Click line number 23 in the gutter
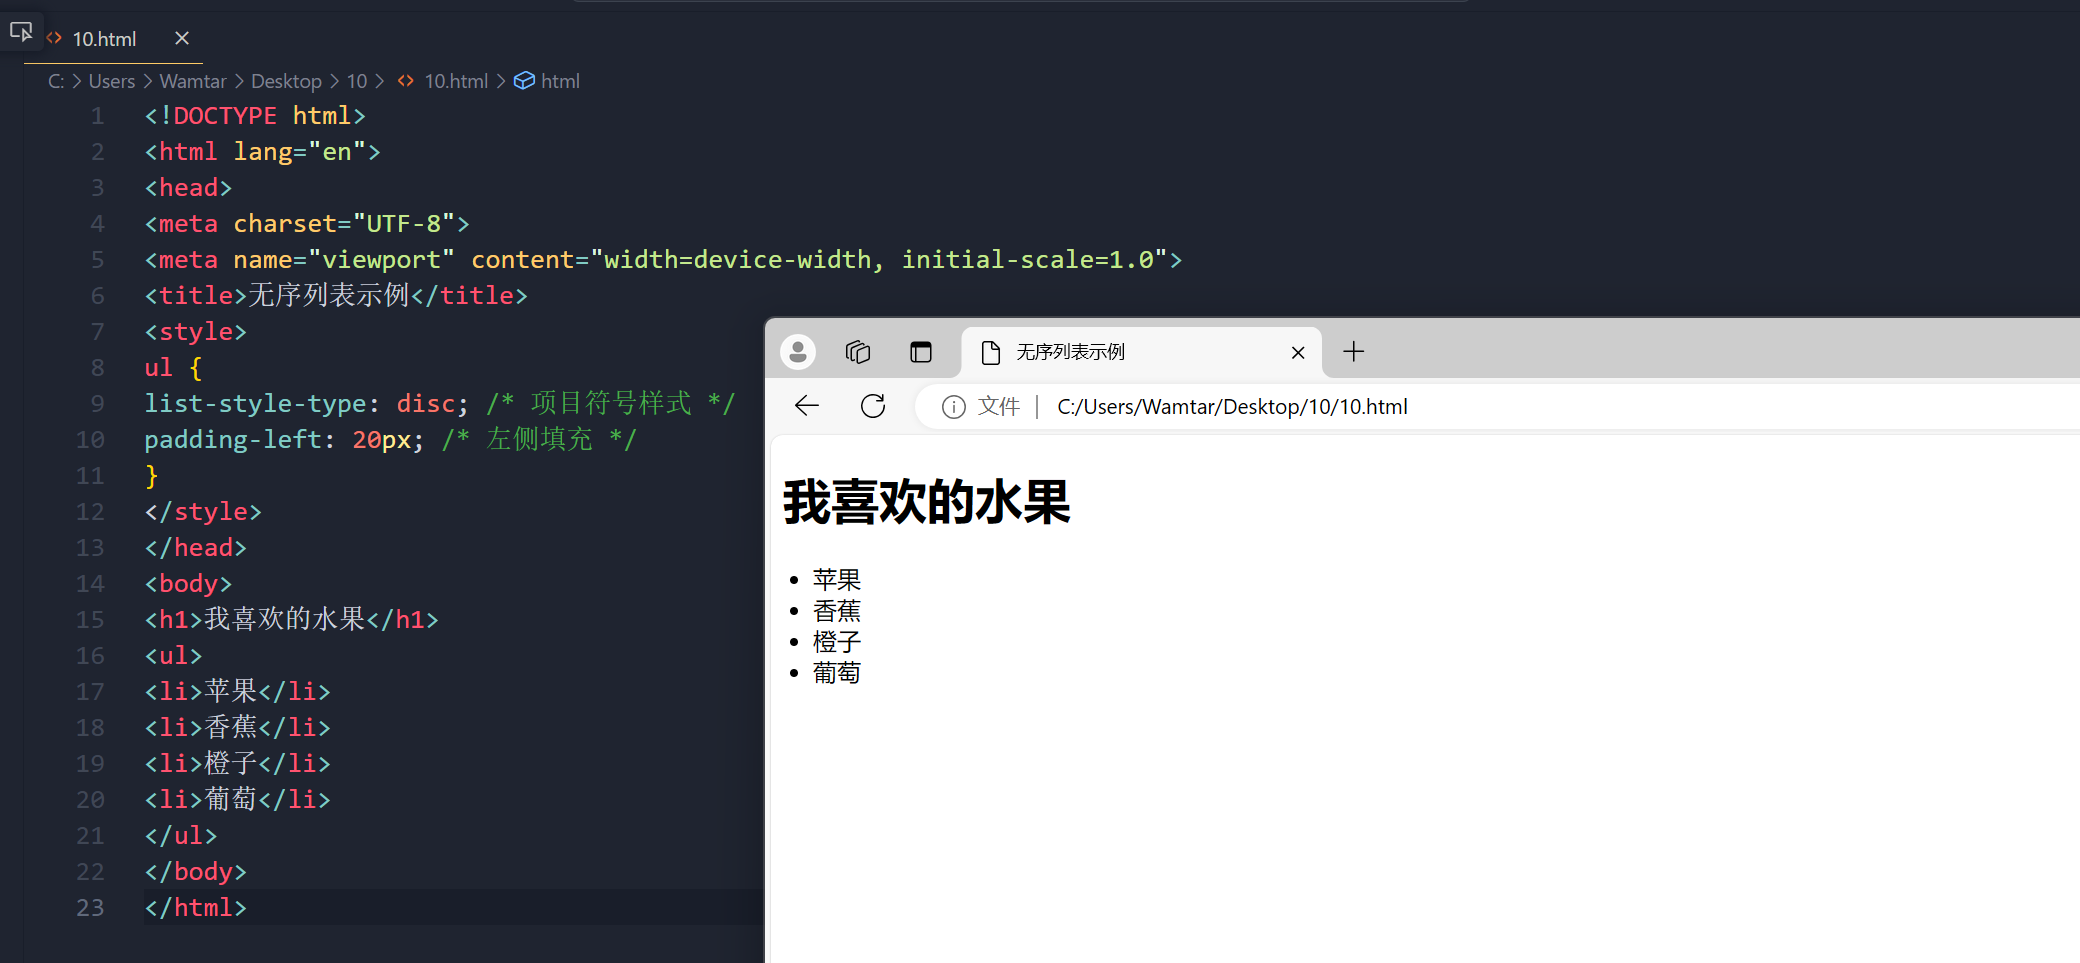 (90, 908)
